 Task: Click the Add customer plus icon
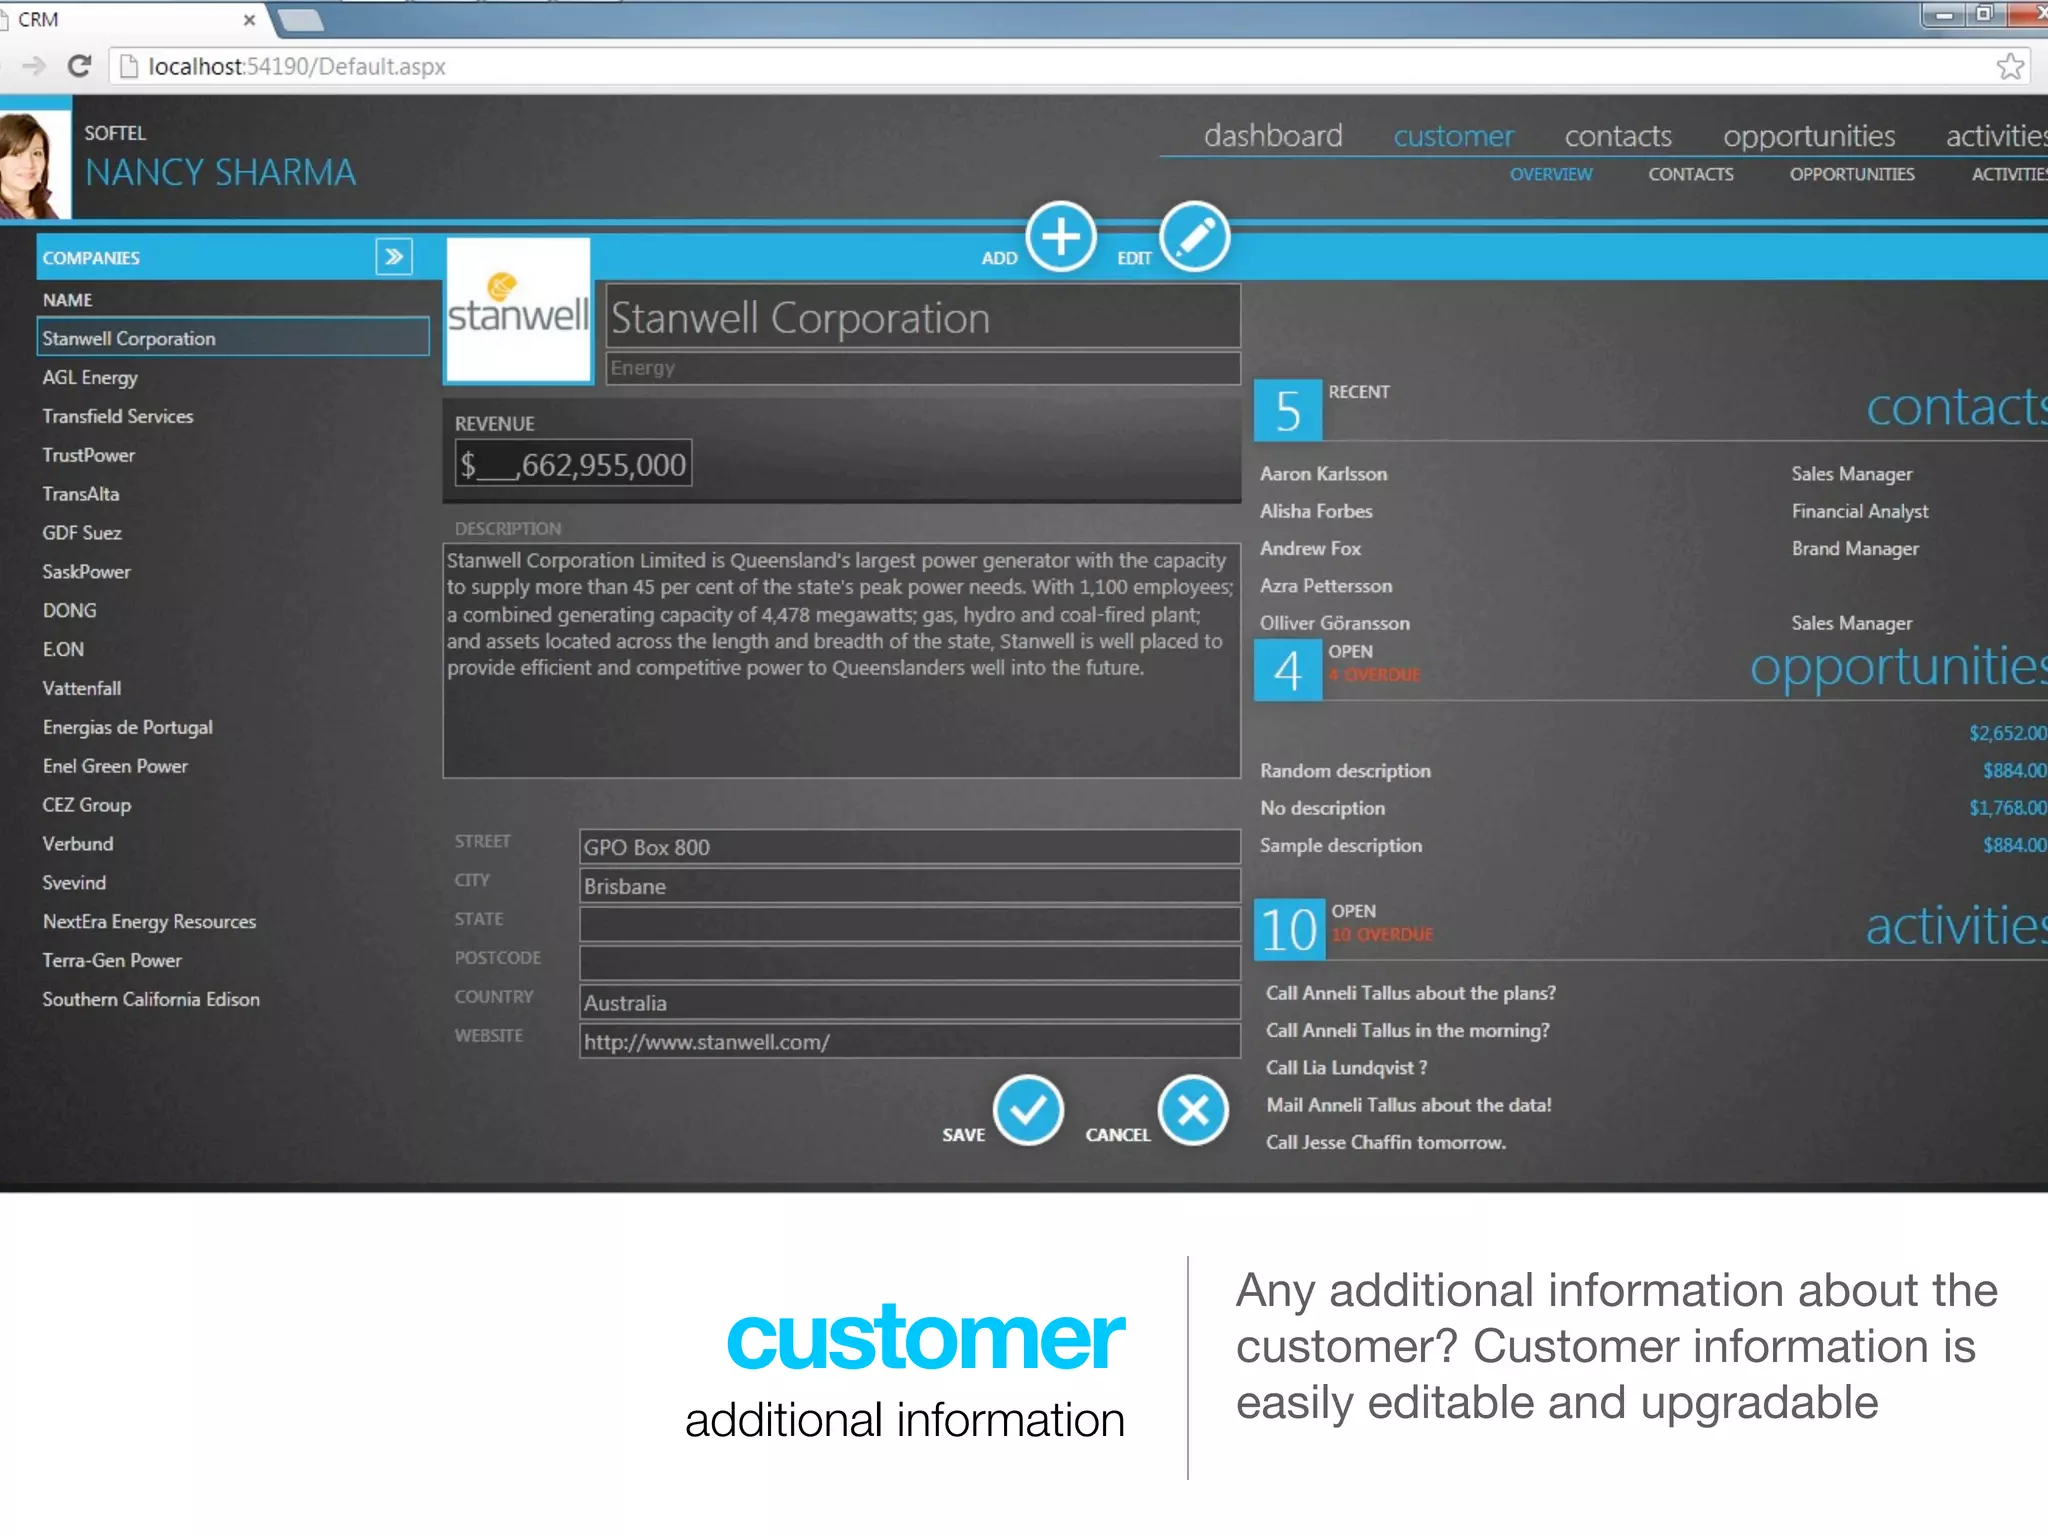(1061, 237)
